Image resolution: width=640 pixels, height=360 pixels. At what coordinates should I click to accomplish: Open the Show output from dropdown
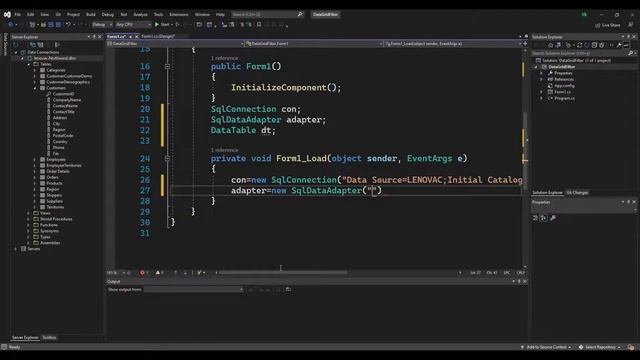coord(193,289)
